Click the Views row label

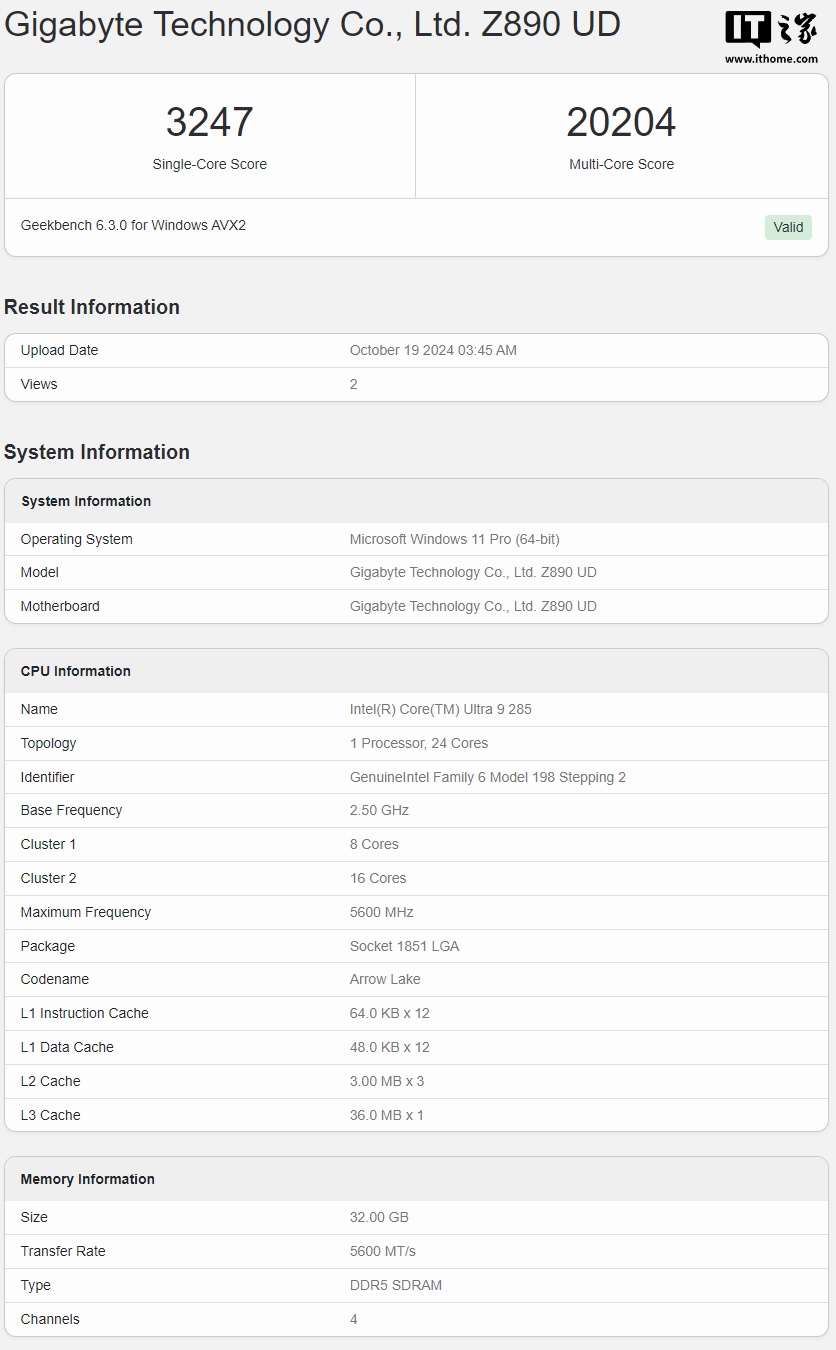point(39,385)
